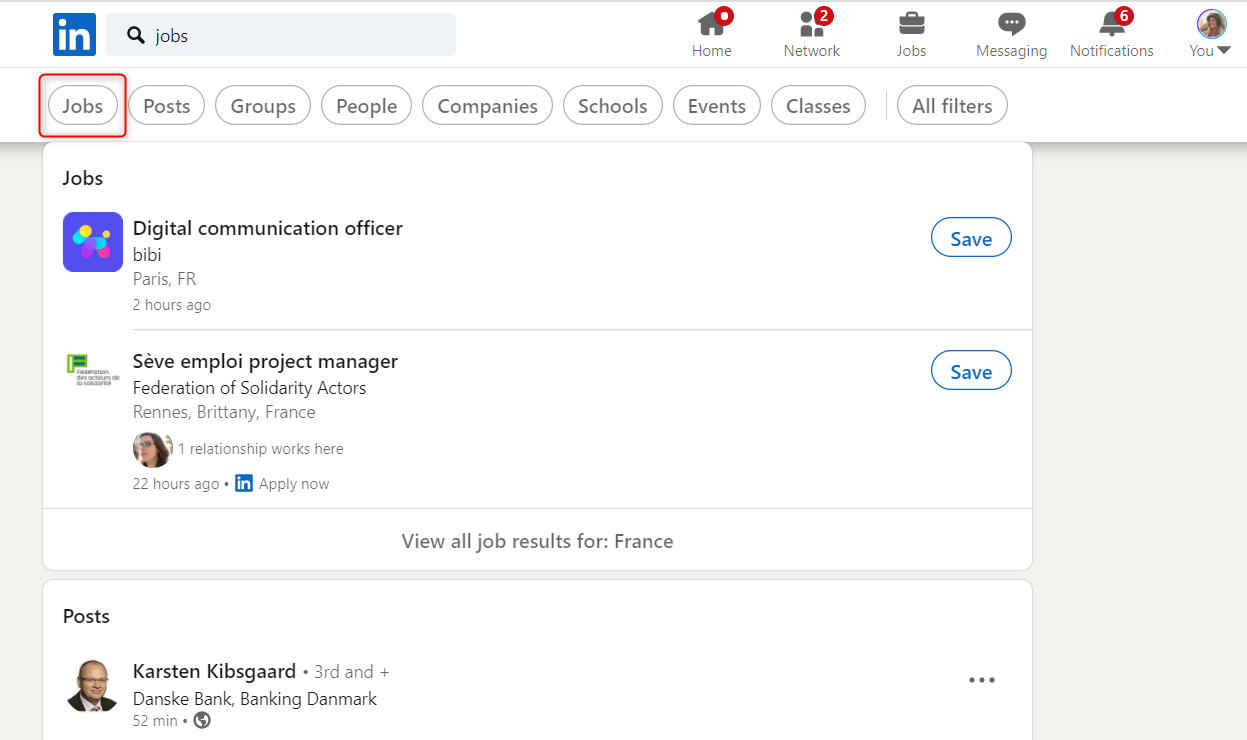Select the Events filter tab
Viewport: 1247px width, 740px height.
pyautogui.click(x=716, y=106)
